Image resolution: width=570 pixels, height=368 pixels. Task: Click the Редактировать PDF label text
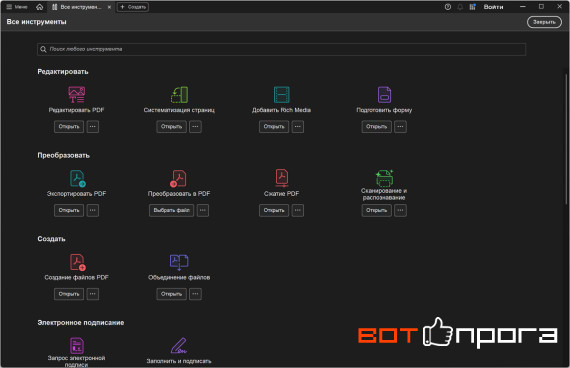[76, 110]
